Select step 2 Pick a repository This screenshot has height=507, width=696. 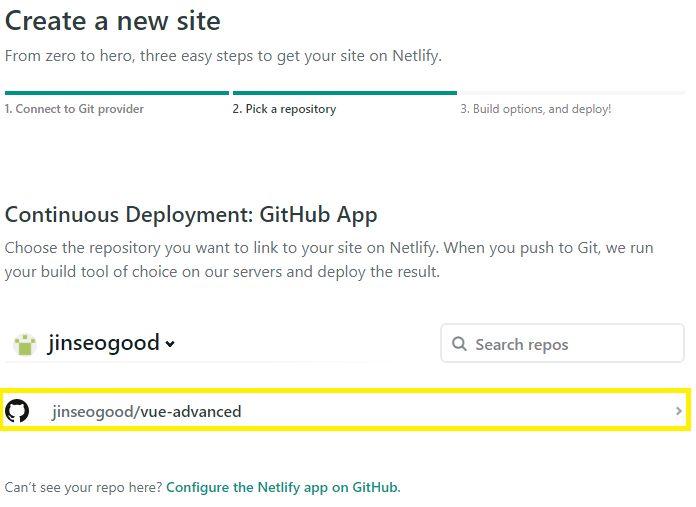(284, 109)
